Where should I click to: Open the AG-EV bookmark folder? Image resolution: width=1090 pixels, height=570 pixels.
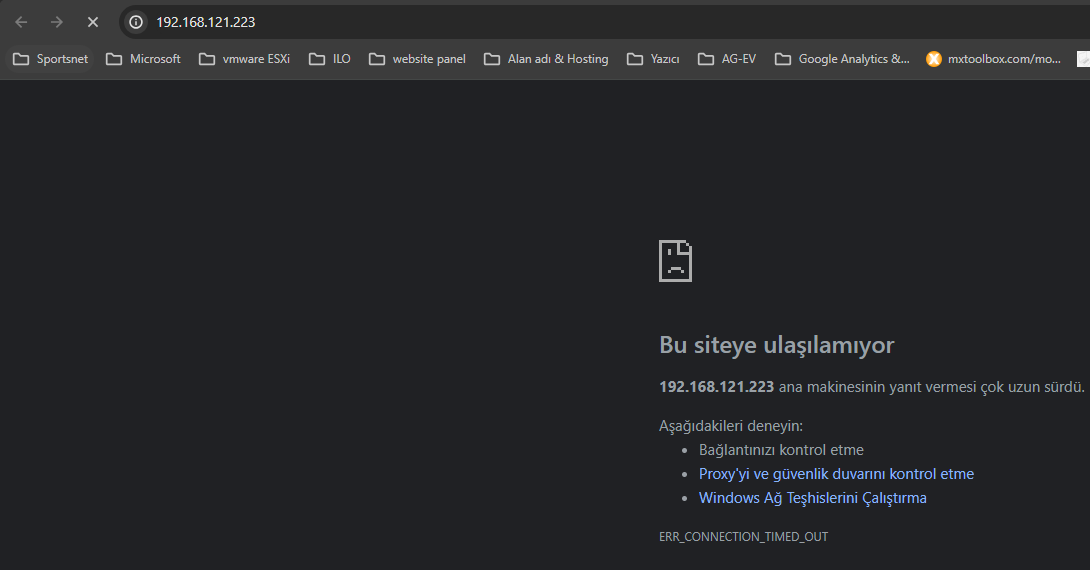pyautogui.click(x=726, y=59)
